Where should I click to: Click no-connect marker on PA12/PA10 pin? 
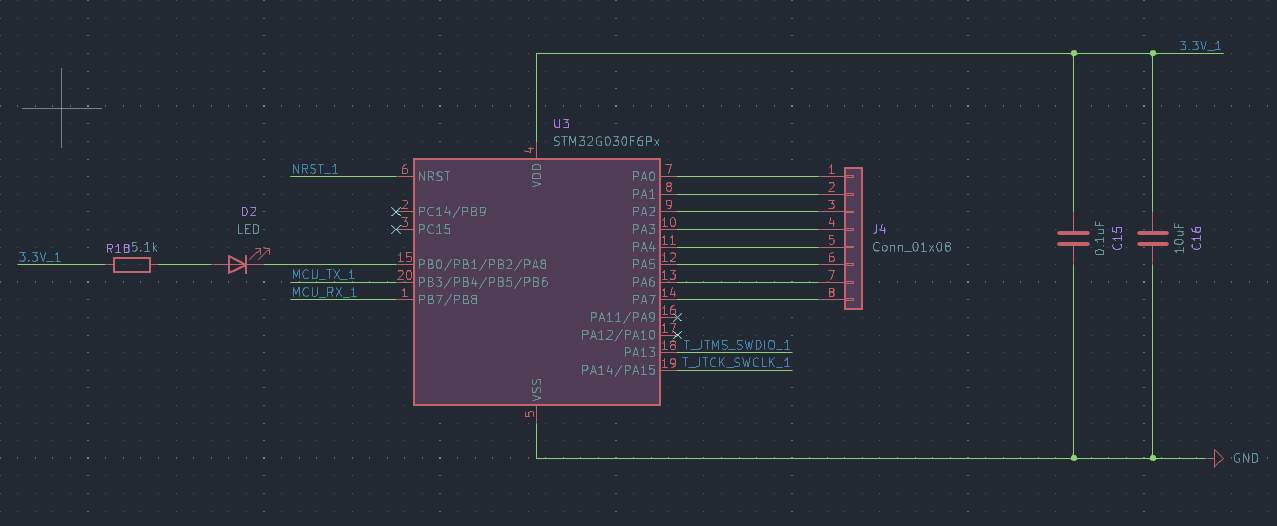[678, 334]
